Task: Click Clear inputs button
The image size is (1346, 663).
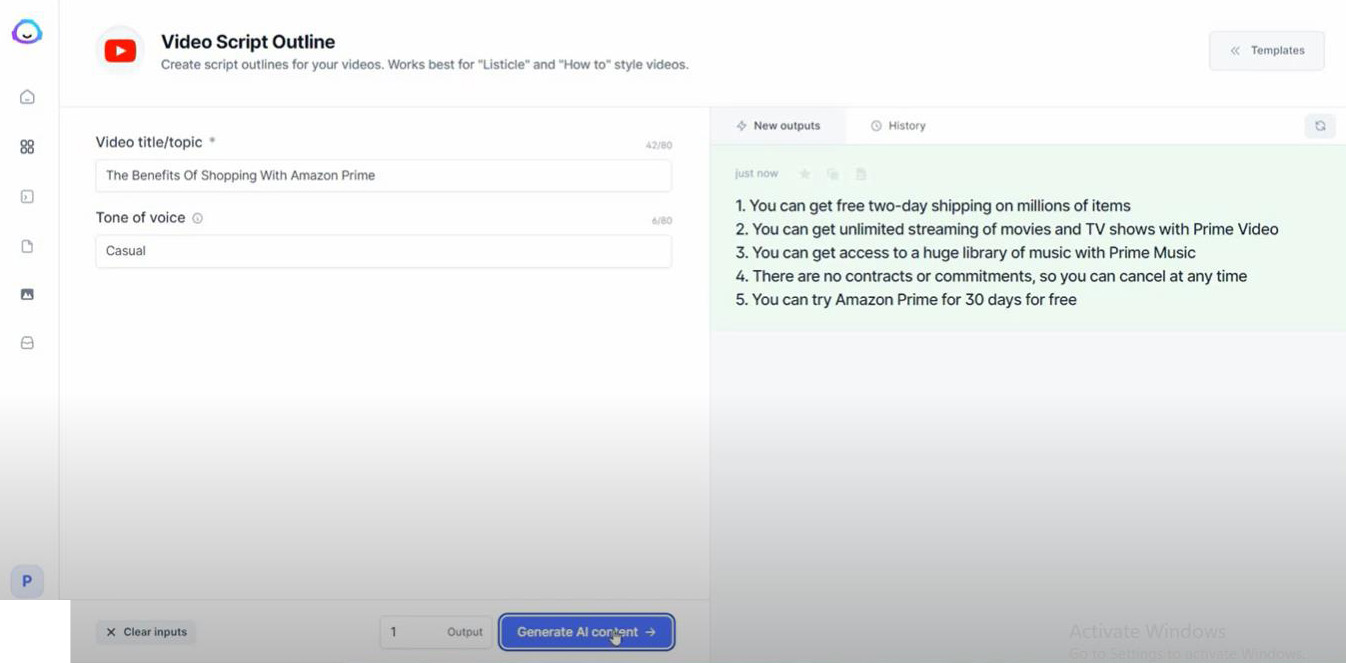Action: [x=146, y=632]
